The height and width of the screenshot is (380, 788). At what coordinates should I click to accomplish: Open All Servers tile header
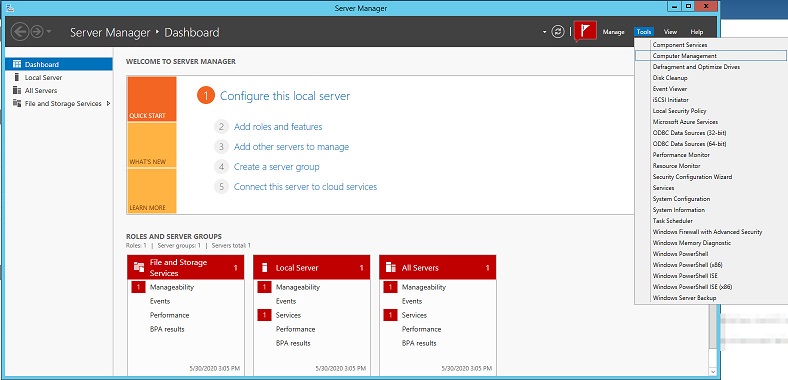(x=438, y=267)
